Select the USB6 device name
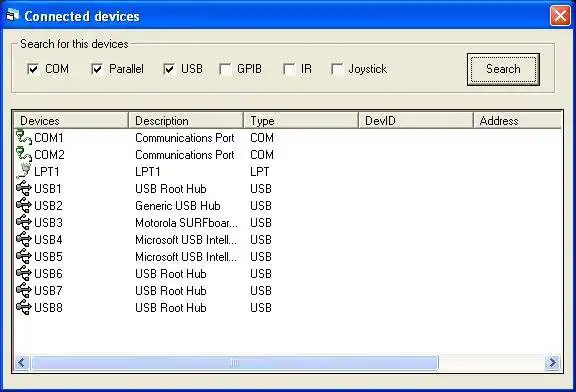The height and width of the screenshot is (392, 576). [48, 274]
